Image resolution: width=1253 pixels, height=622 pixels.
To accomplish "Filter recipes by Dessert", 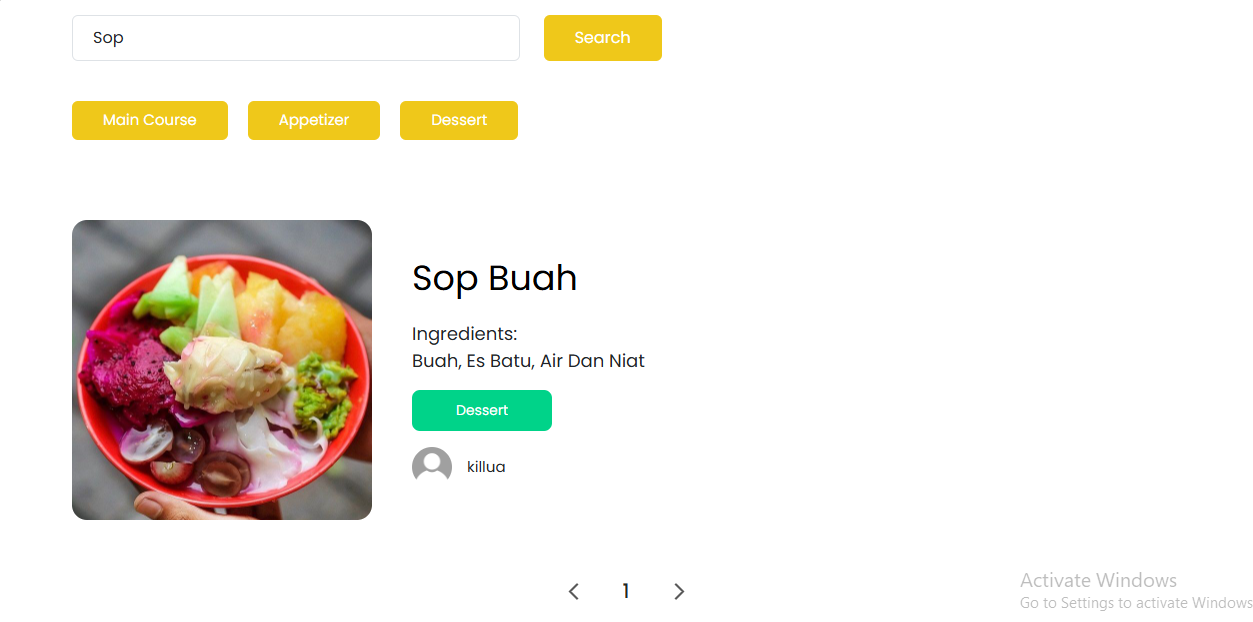I will (458, 120).
